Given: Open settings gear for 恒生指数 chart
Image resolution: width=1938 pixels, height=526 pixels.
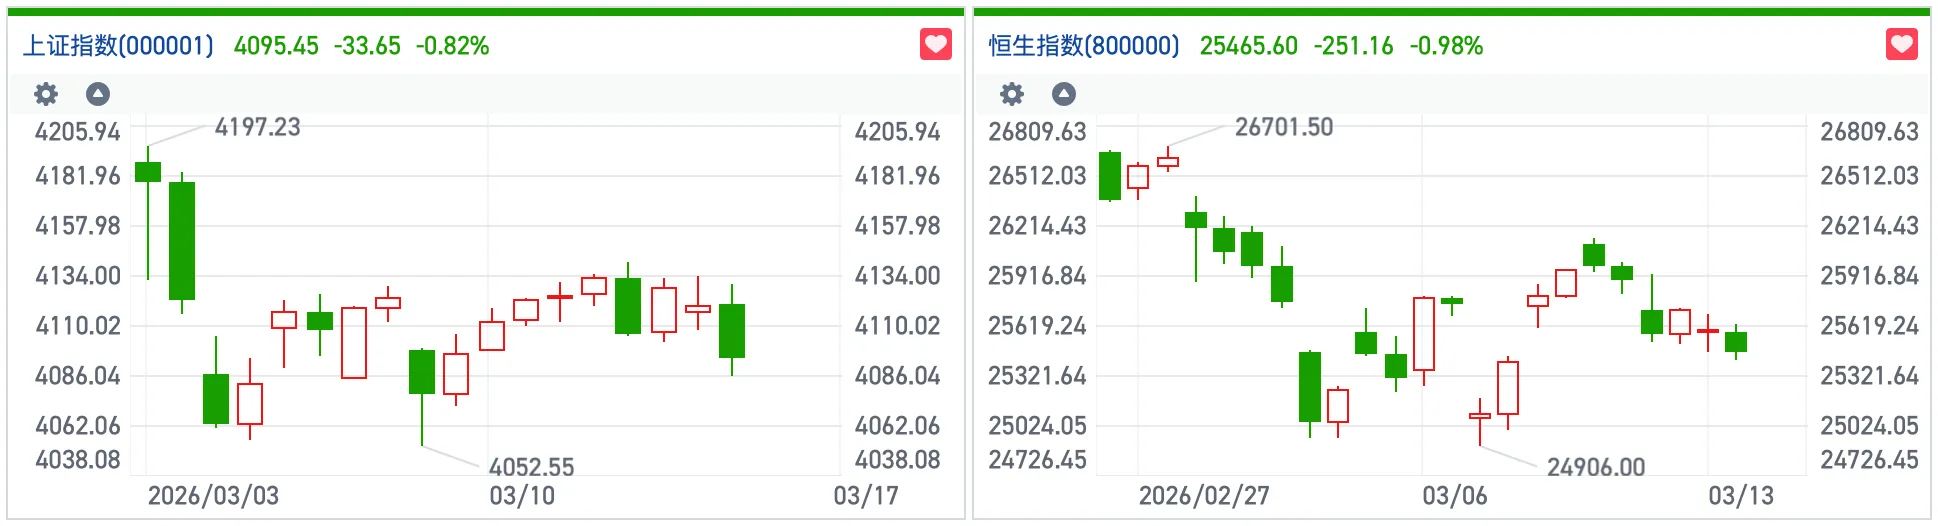Looking at the screenshot, I should click(x=1012, y=94).
